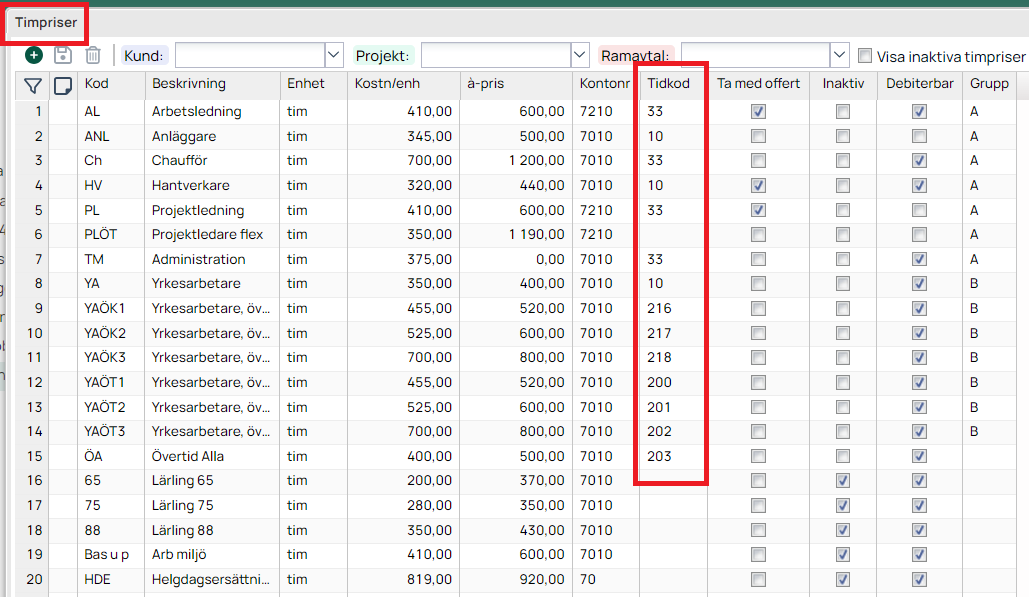Viewport: 1029px width, 597px height.
Task: Click the note icon in table header
Action: 62,85
